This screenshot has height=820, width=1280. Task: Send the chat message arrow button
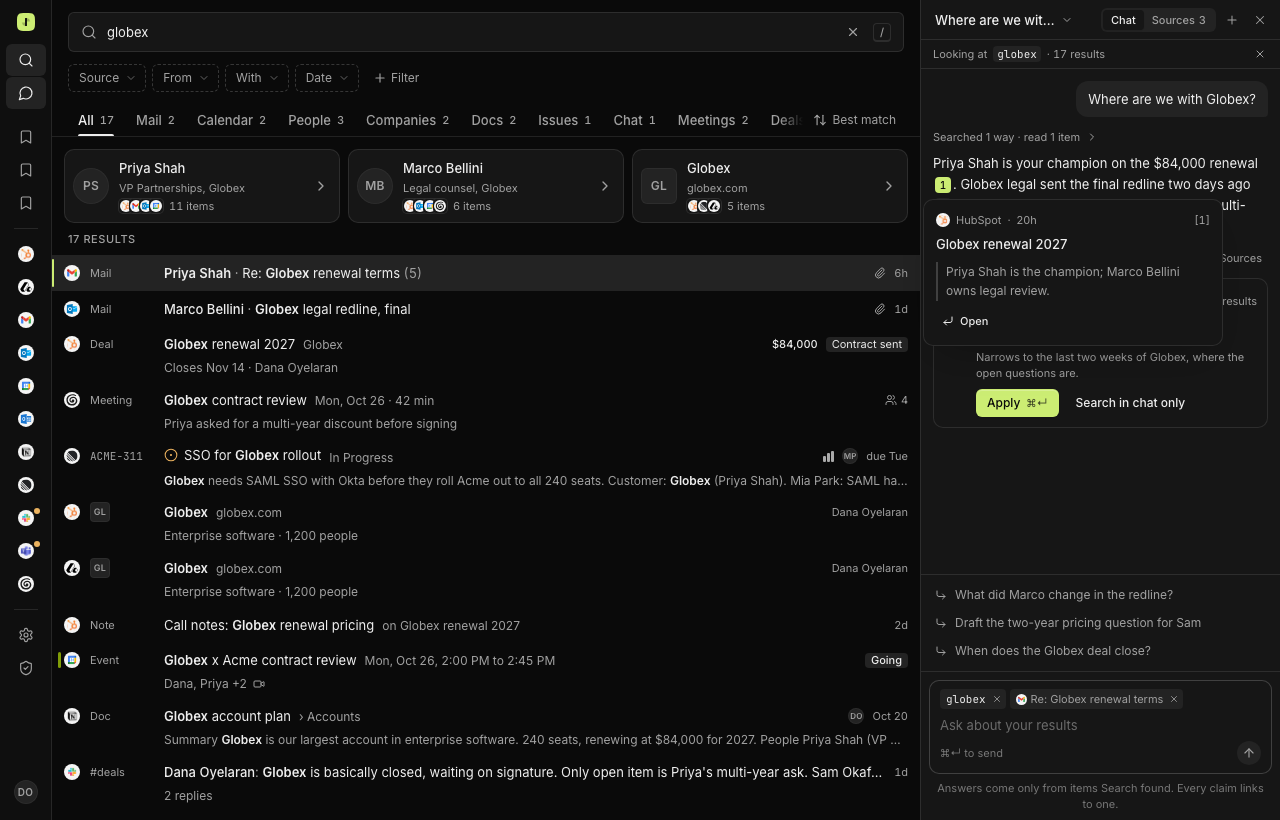point(1248,753)
